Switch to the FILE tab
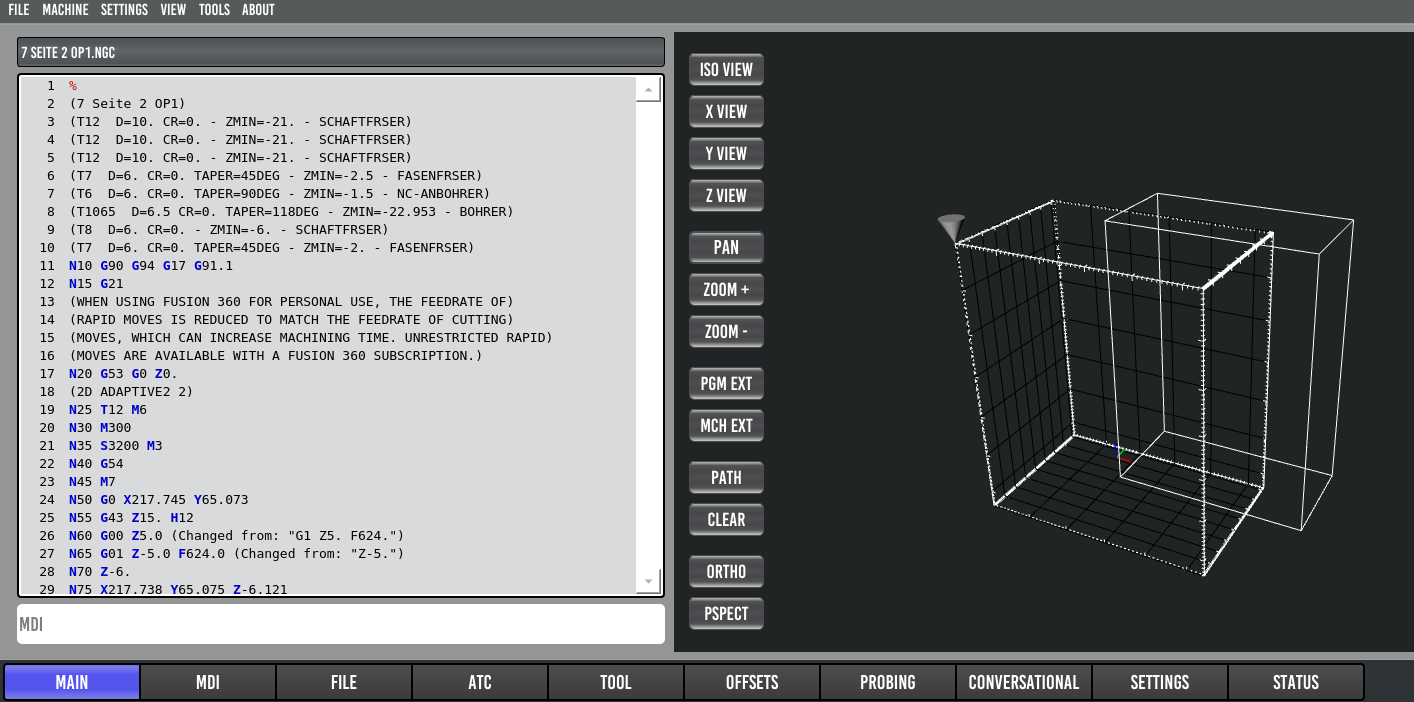The width and height of the screenshot is (1414, 702). [344, 682]
